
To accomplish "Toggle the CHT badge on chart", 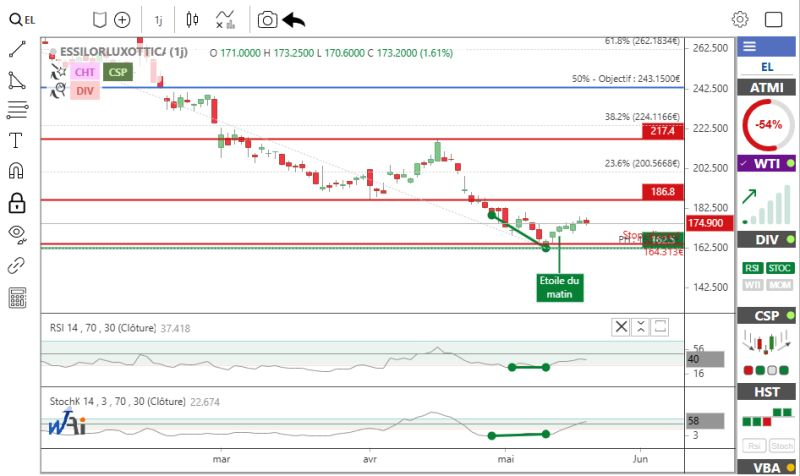I will coord(84,72).
